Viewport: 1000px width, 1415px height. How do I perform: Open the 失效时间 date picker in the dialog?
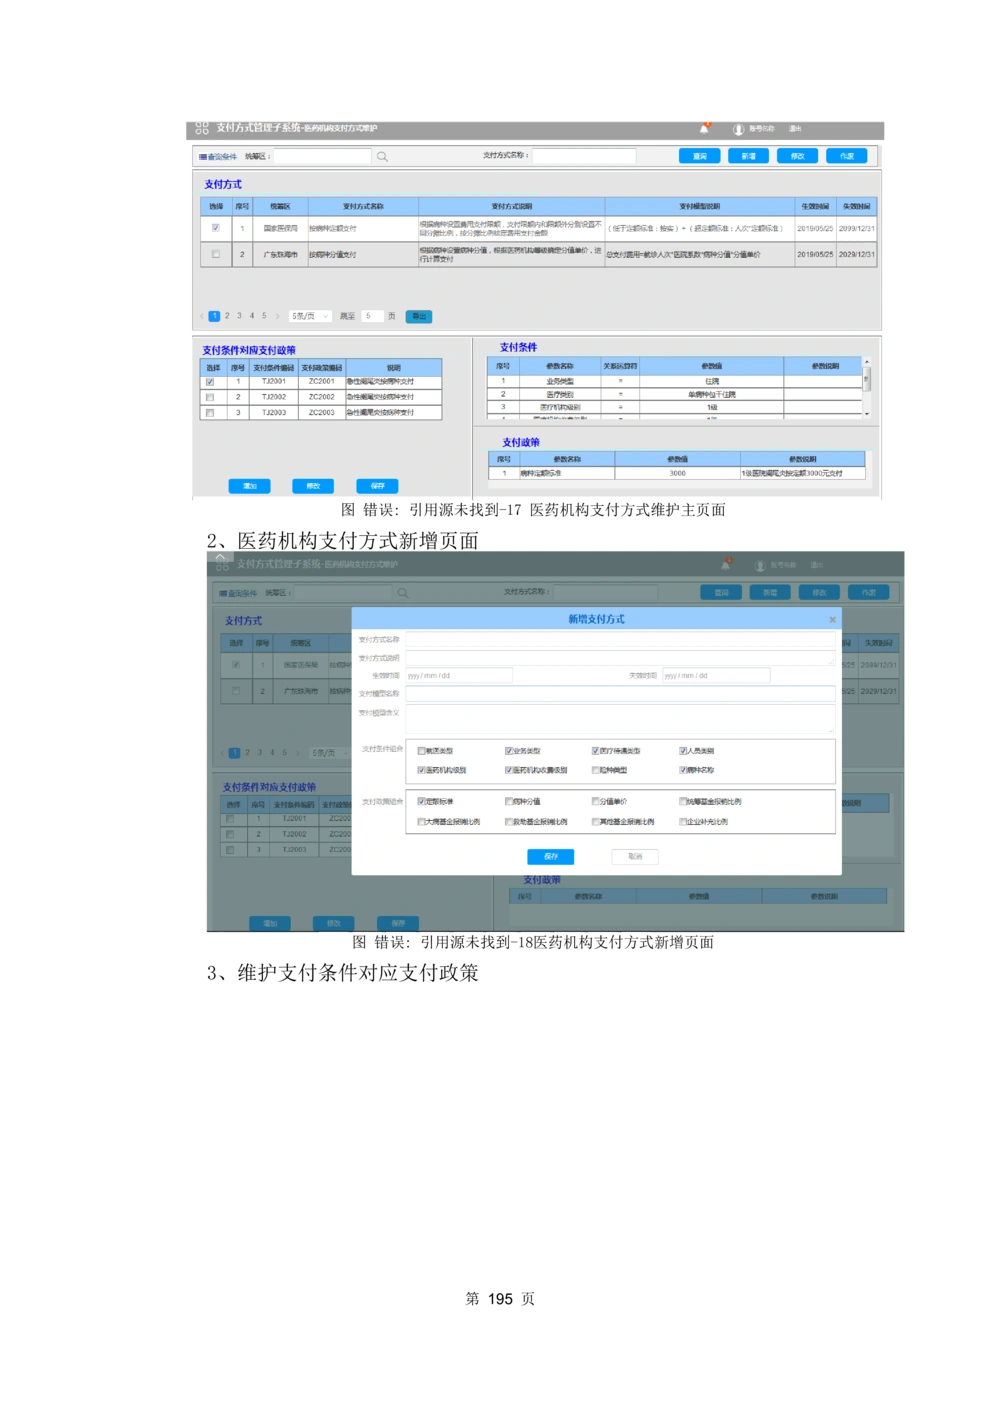[715, 676]
